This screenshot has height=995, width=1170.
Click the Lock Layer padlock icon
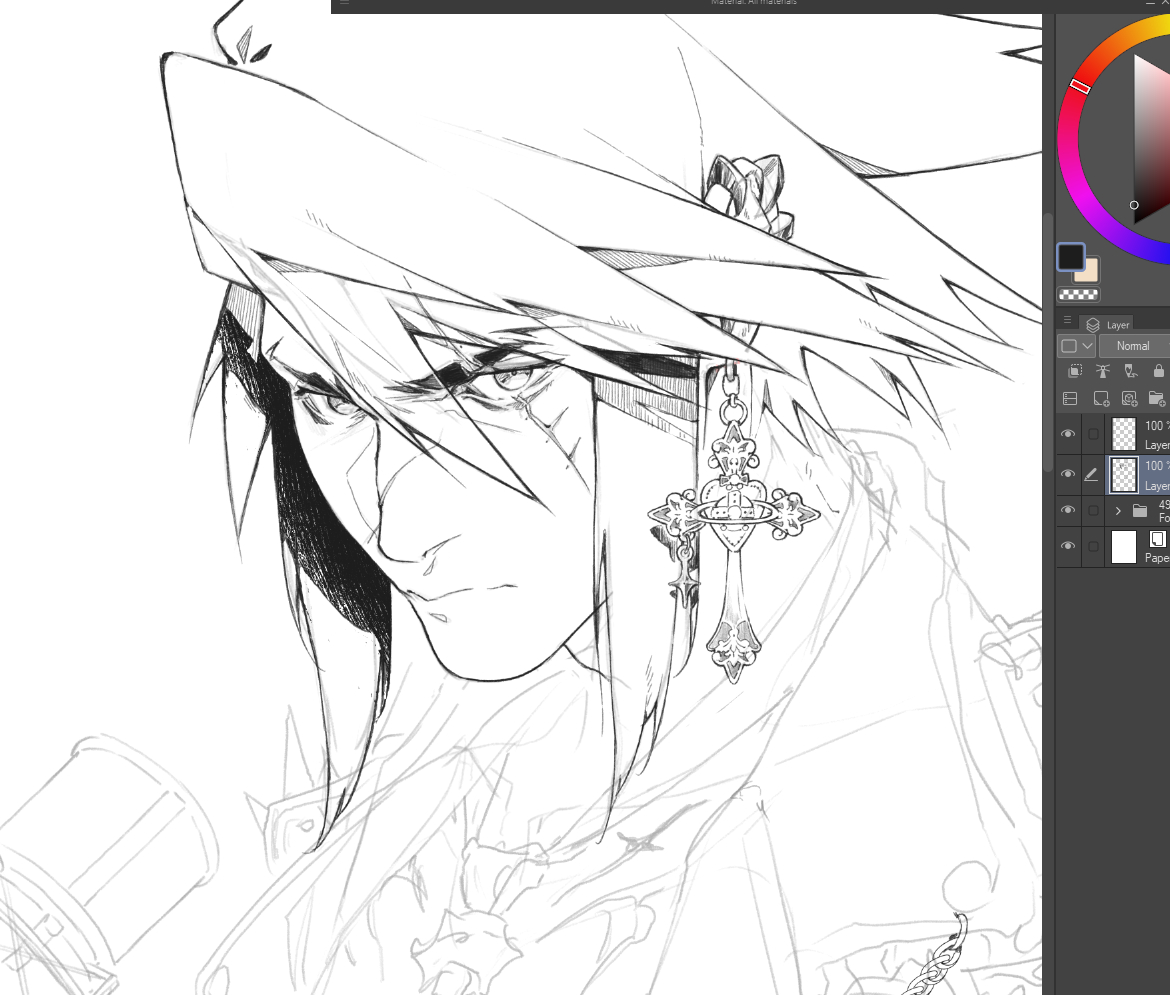(x=1159, y=371)
